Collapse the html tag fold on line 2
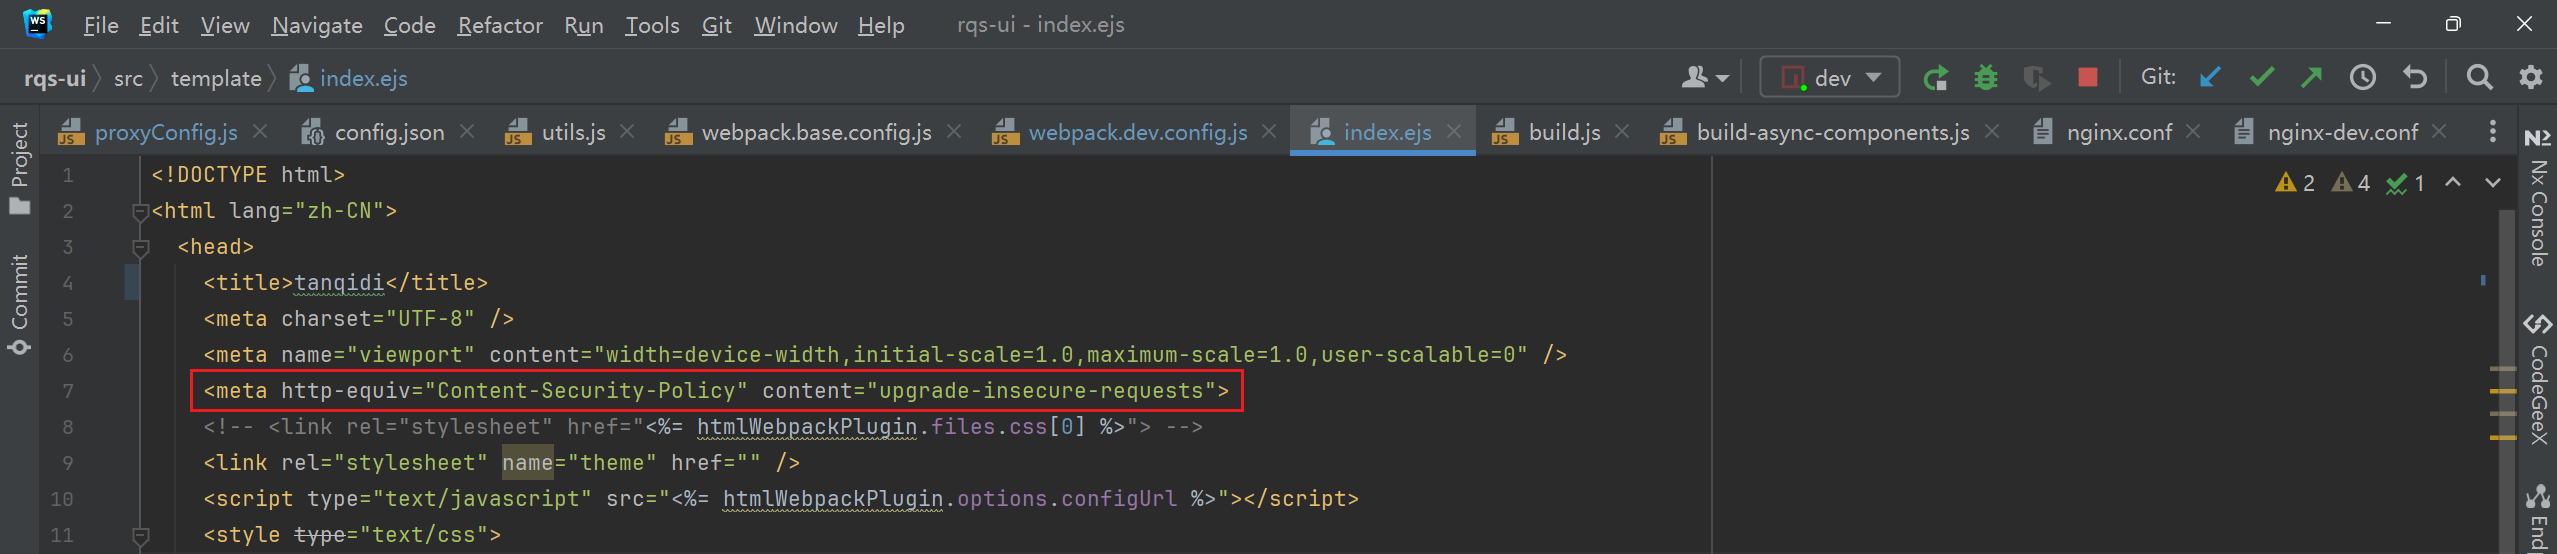The height and width of the screenshot is (554, 2557). click(x=140, y=211)
